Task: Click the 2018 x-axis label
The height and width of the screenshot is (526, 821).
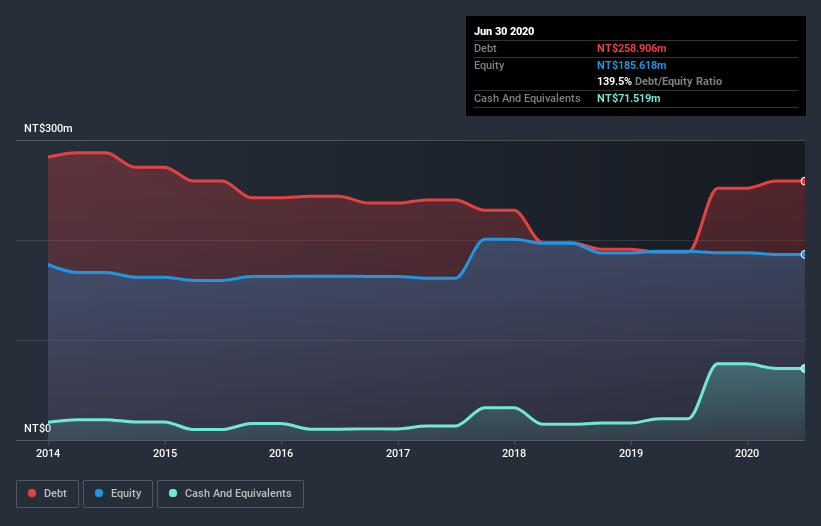Action: tap(514, 453)
